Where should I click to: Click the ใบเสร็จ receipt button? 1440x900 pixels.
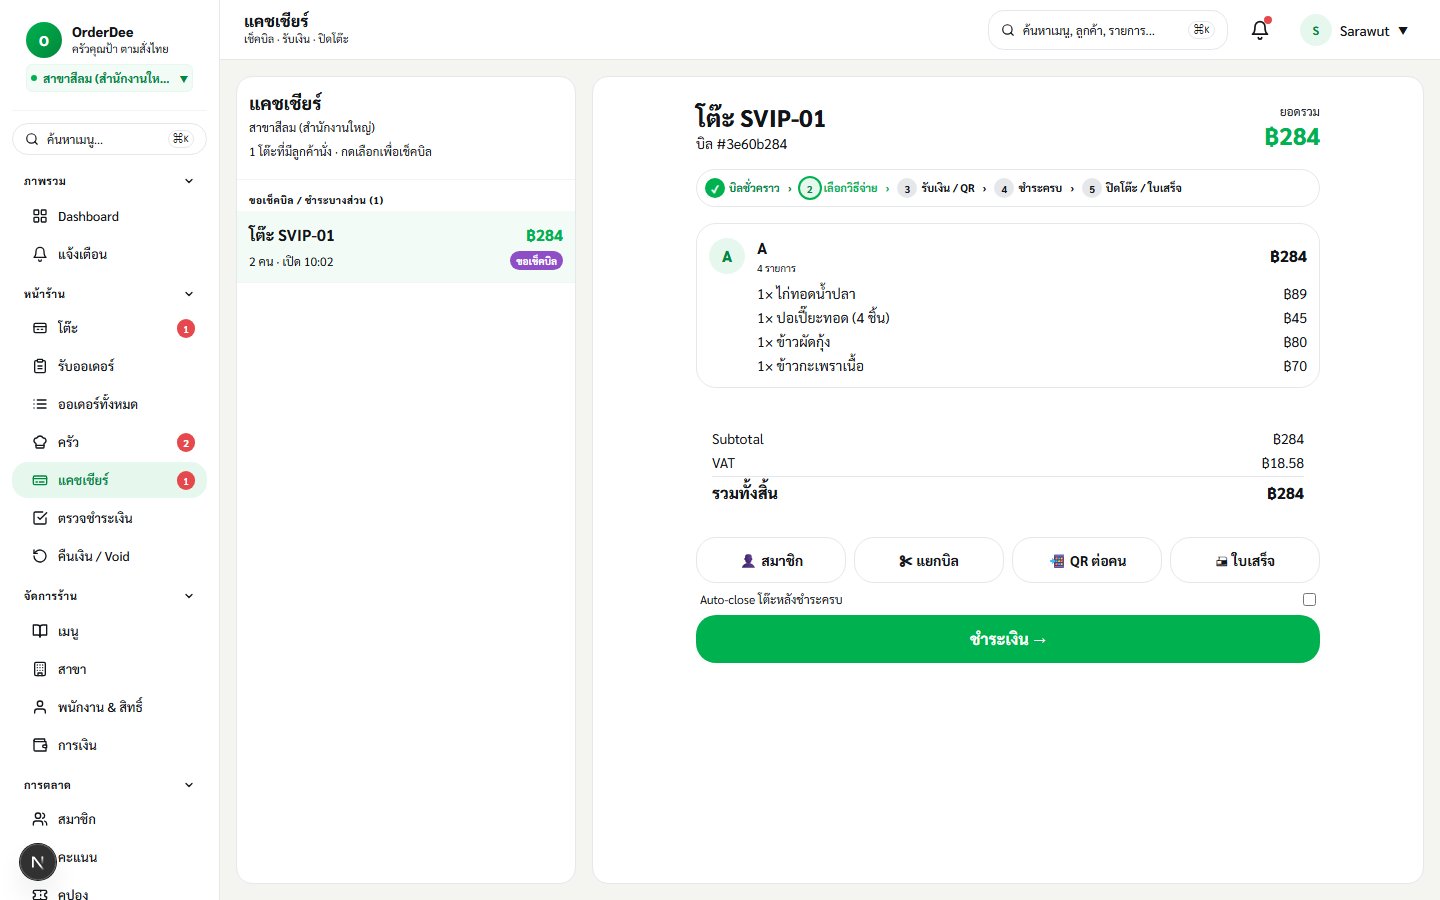[x=1245, y=561]
